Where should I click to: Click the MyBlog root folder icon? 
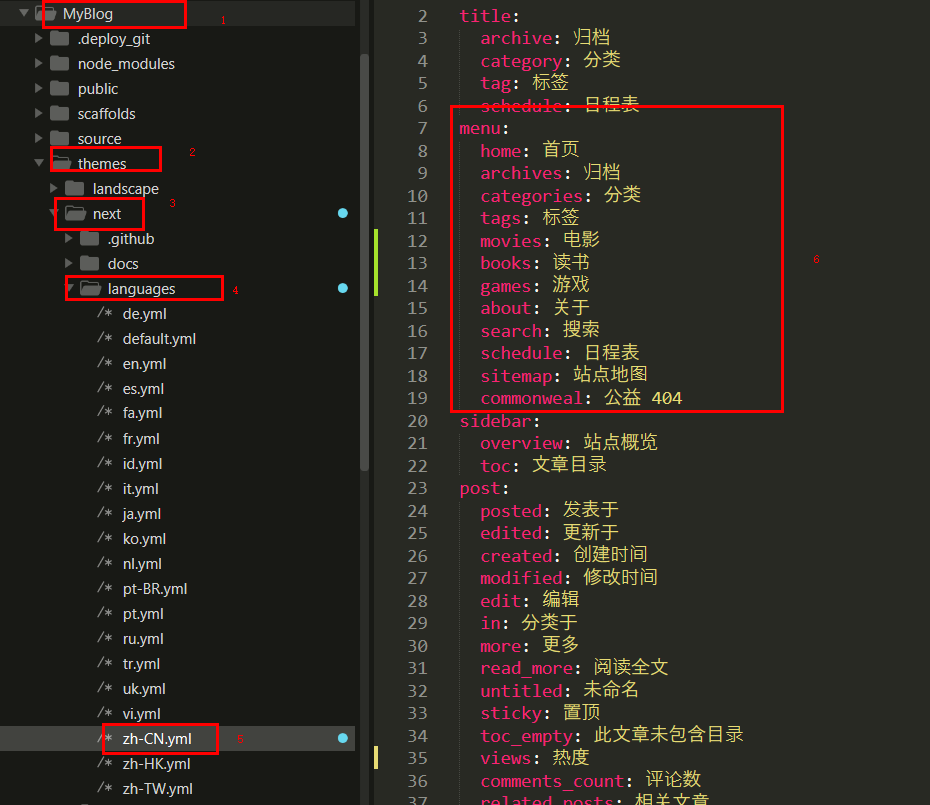pos(46,14)
